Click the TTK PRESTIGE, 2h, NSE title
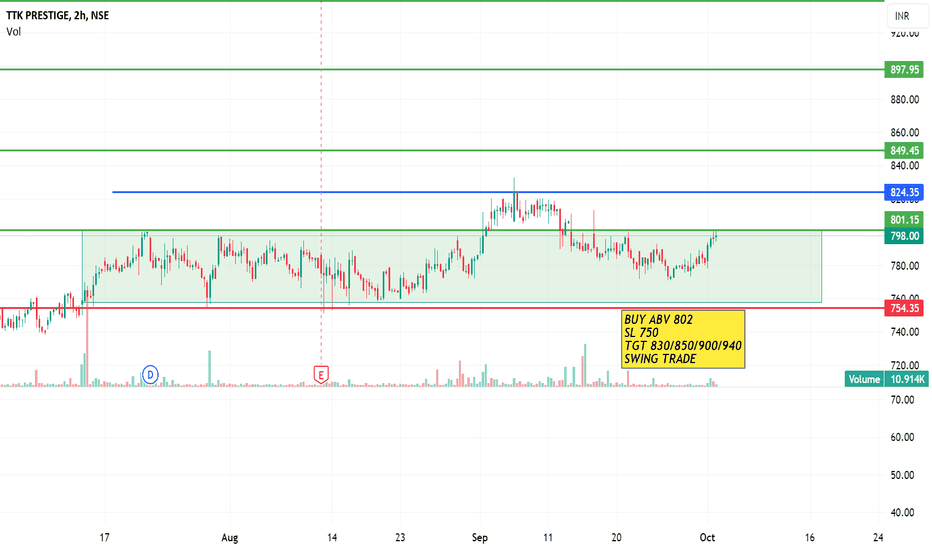The width and height of the screenshot is (932, 550). (x=58, y=15)
